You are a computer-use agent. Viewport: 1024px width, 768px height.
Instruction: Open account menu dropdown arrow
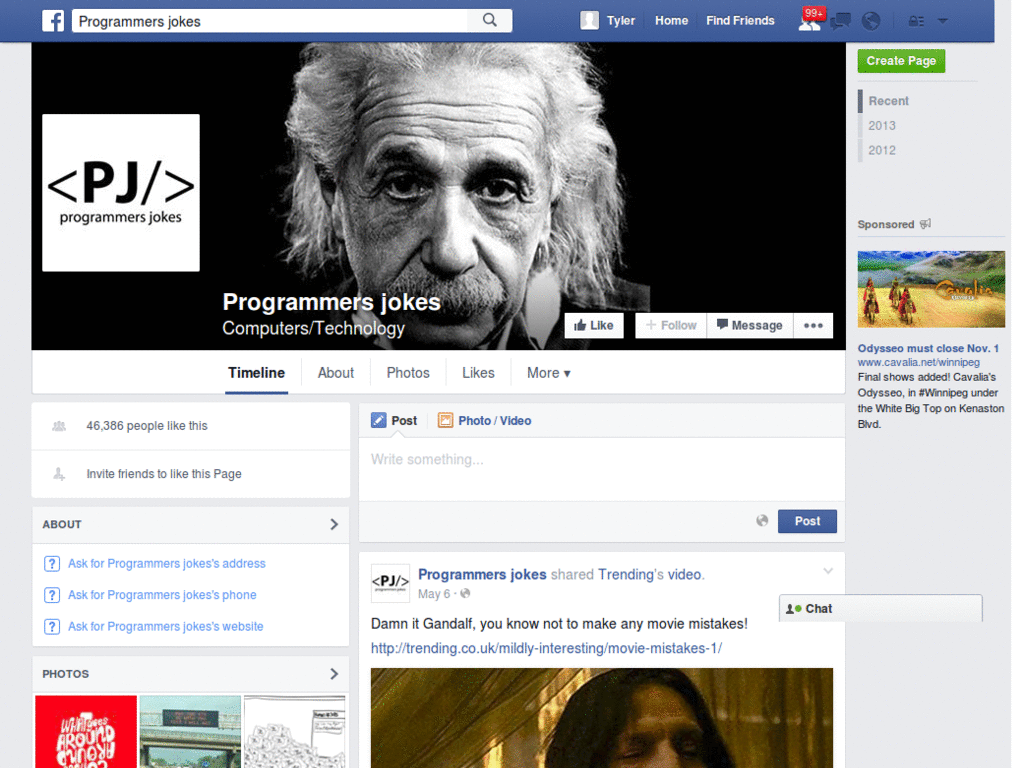click(942, 21)
